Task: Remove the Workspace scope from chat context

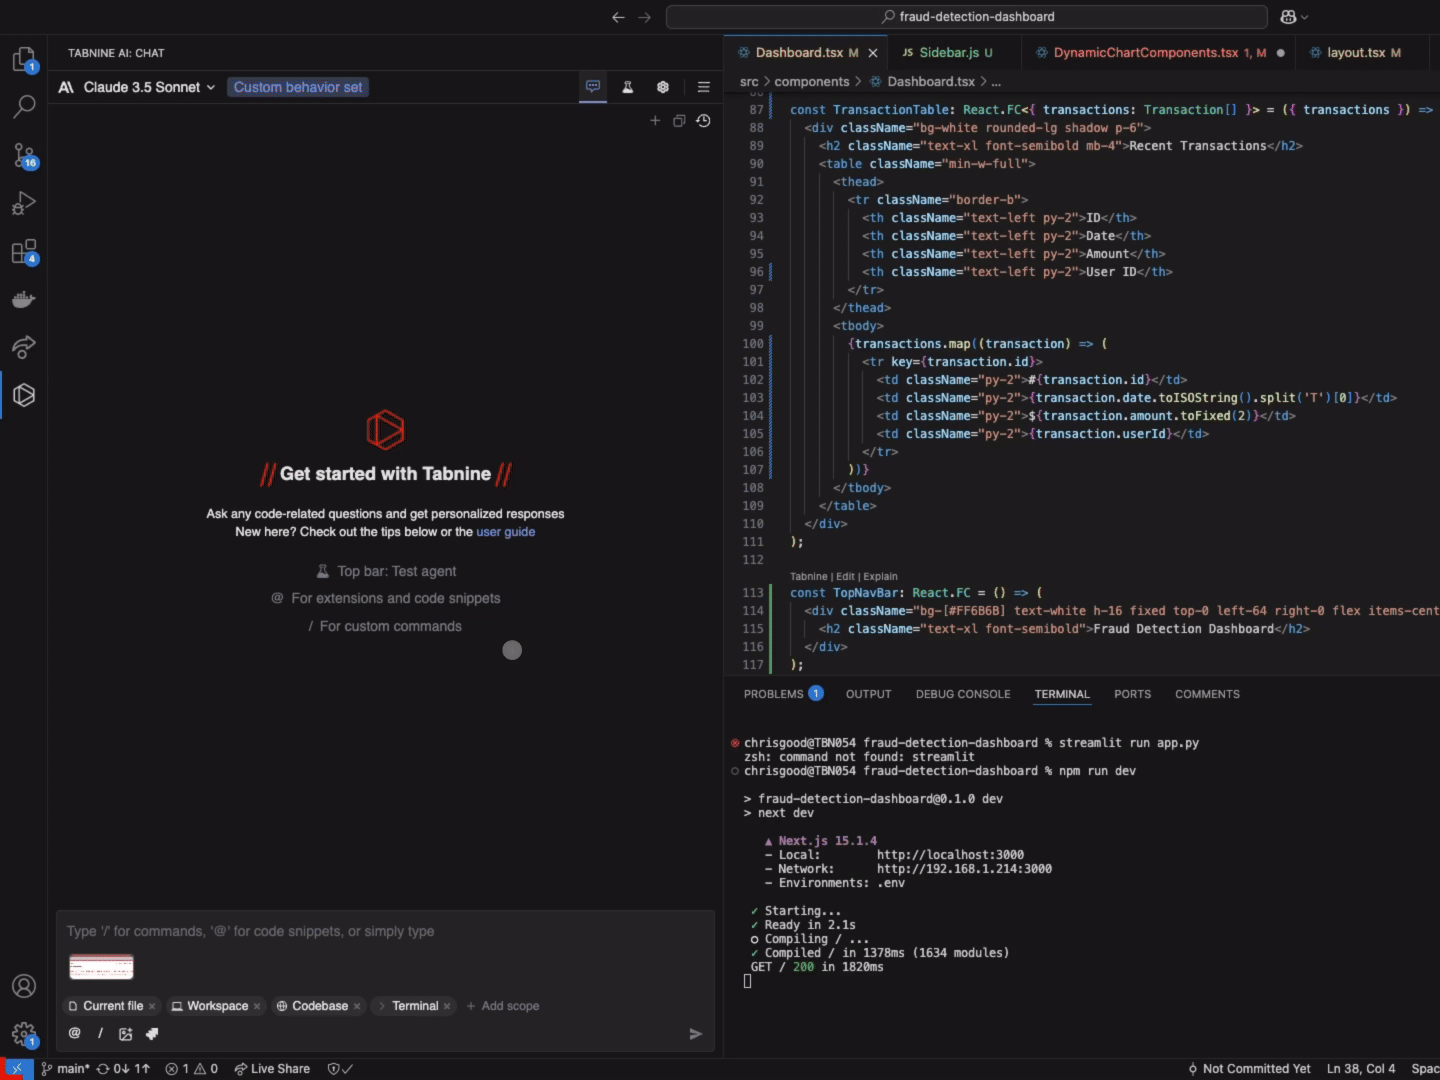Action: click(257, 1006)
